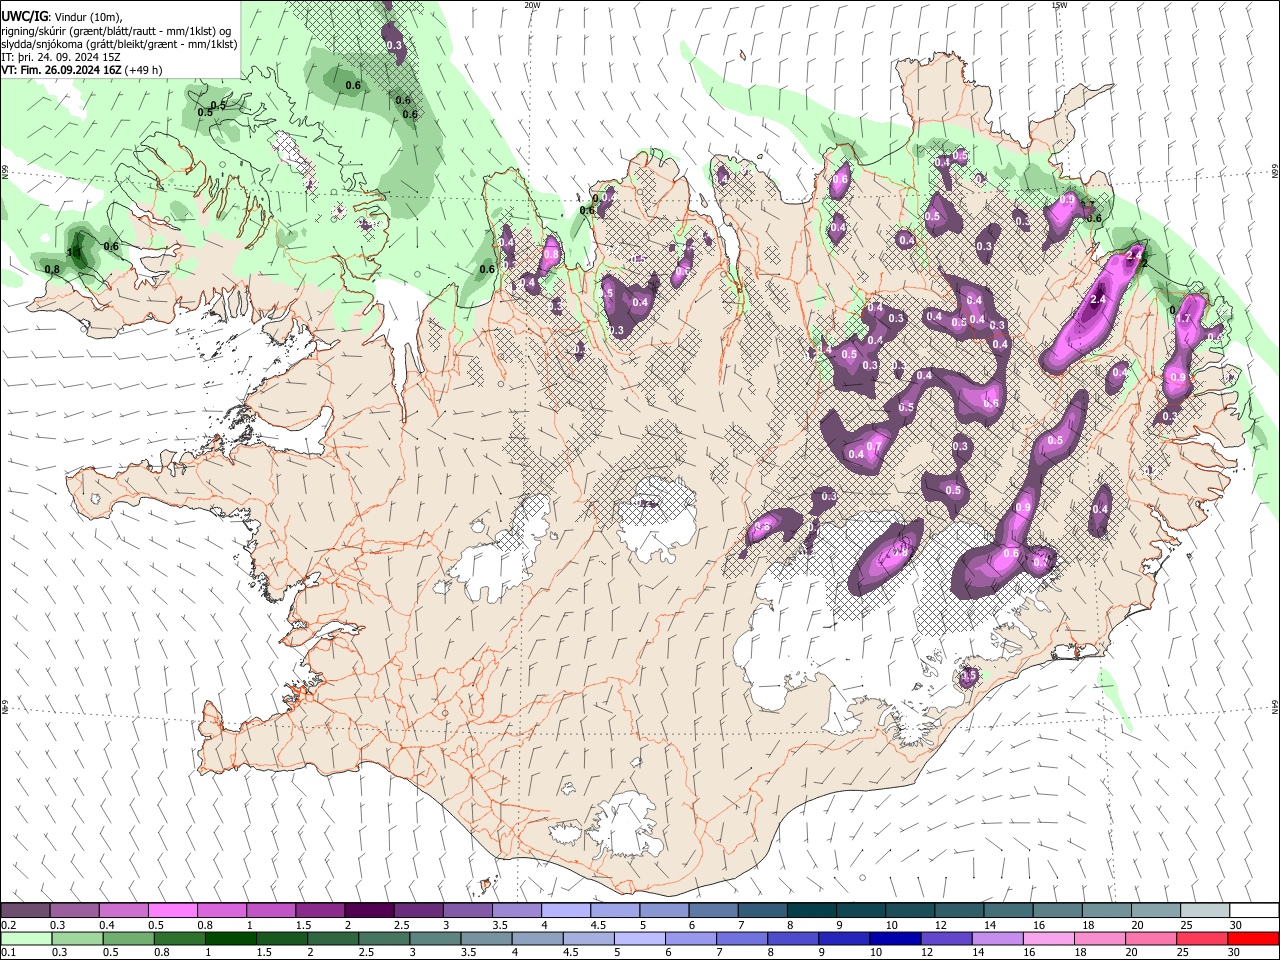Select the upper-row white swatch labeled 30
This screenshot has width=1280, height=960.
pyautogui.click(x=1255, y=910)
